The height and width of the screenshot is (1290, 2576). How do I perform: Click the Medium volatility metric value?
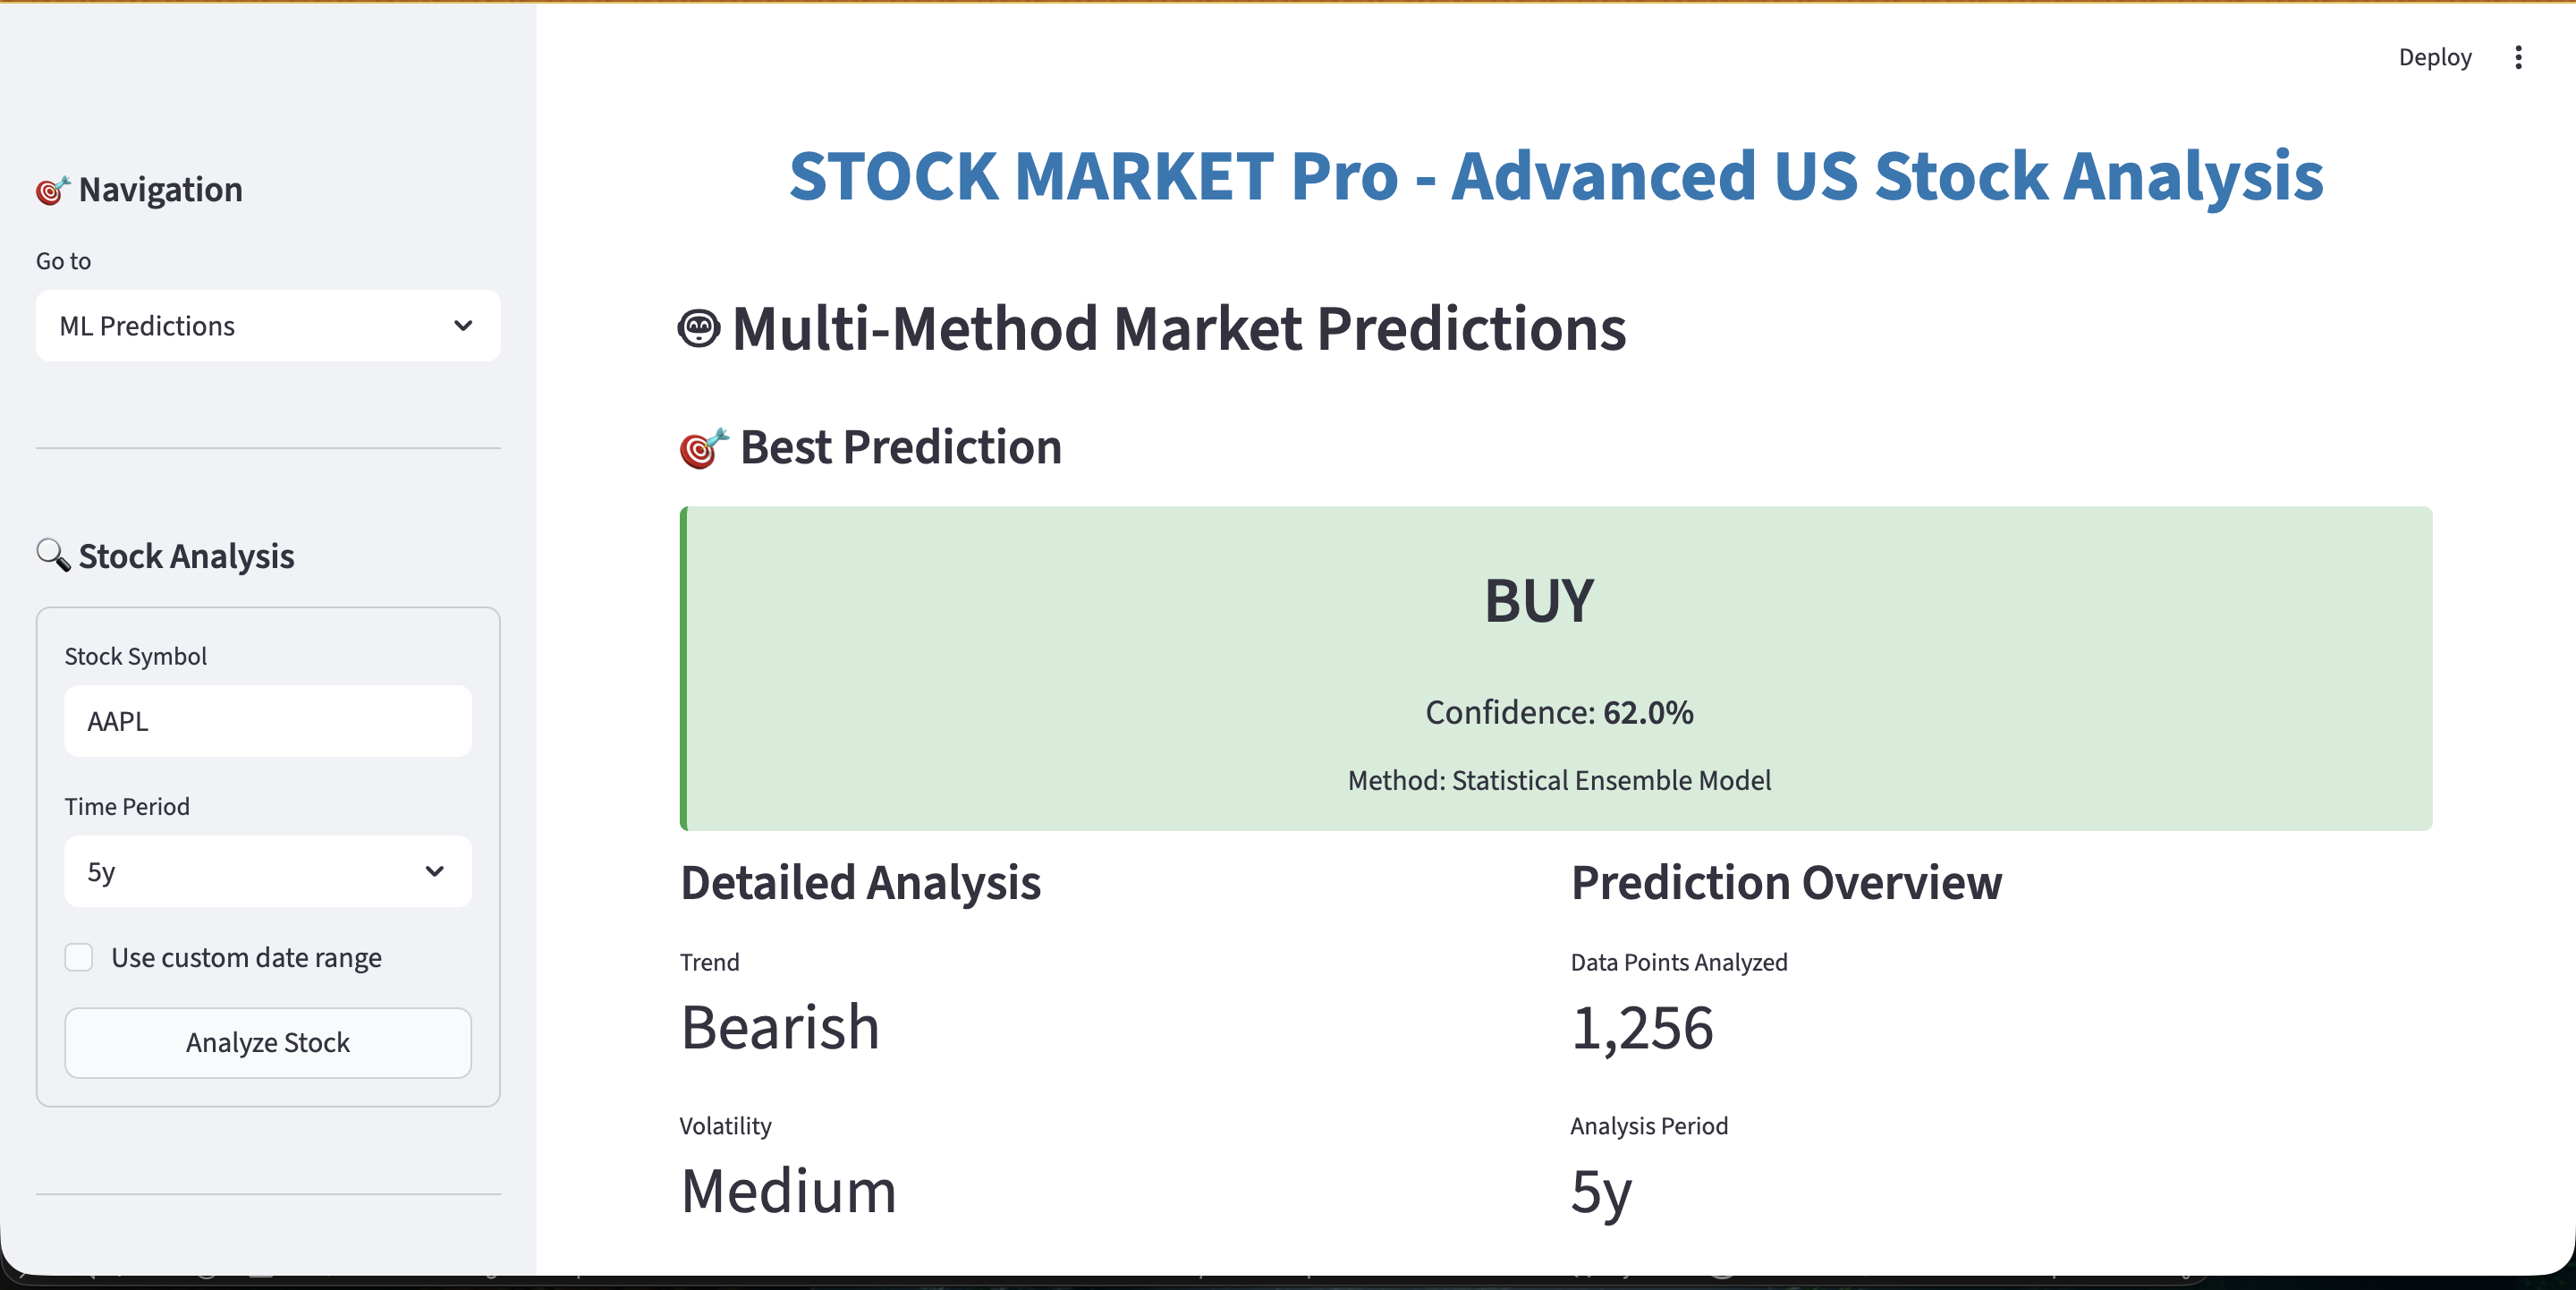point(788,1191)
